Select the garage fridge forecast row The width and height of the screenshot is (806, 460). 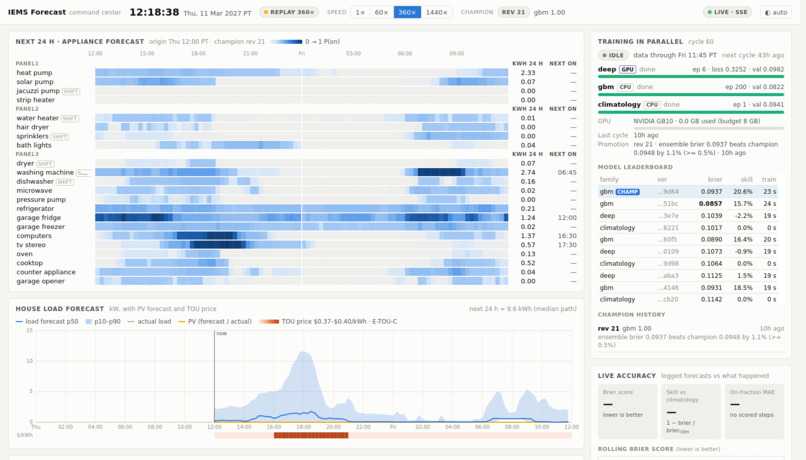click(296, 218)
